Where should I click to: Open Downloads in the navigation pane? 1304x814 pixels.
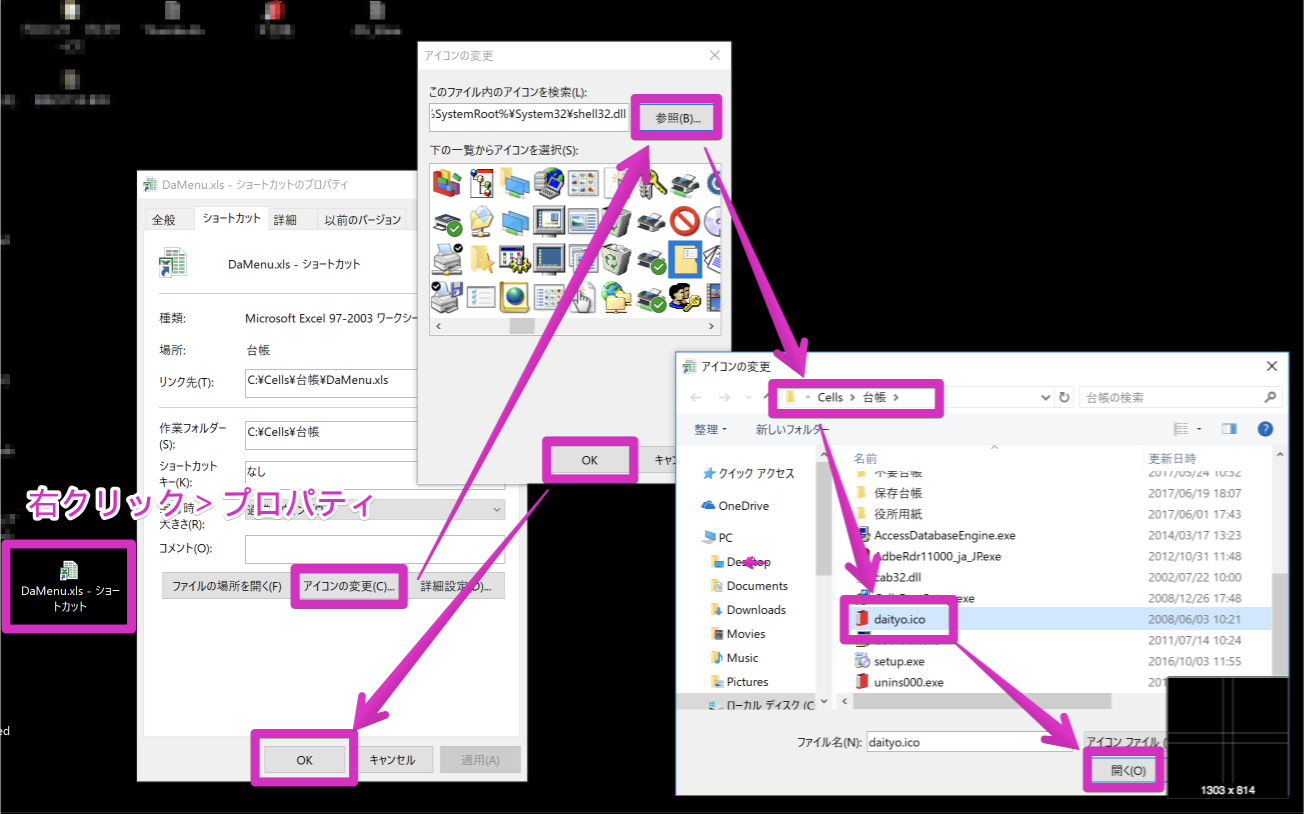(756, 610)
